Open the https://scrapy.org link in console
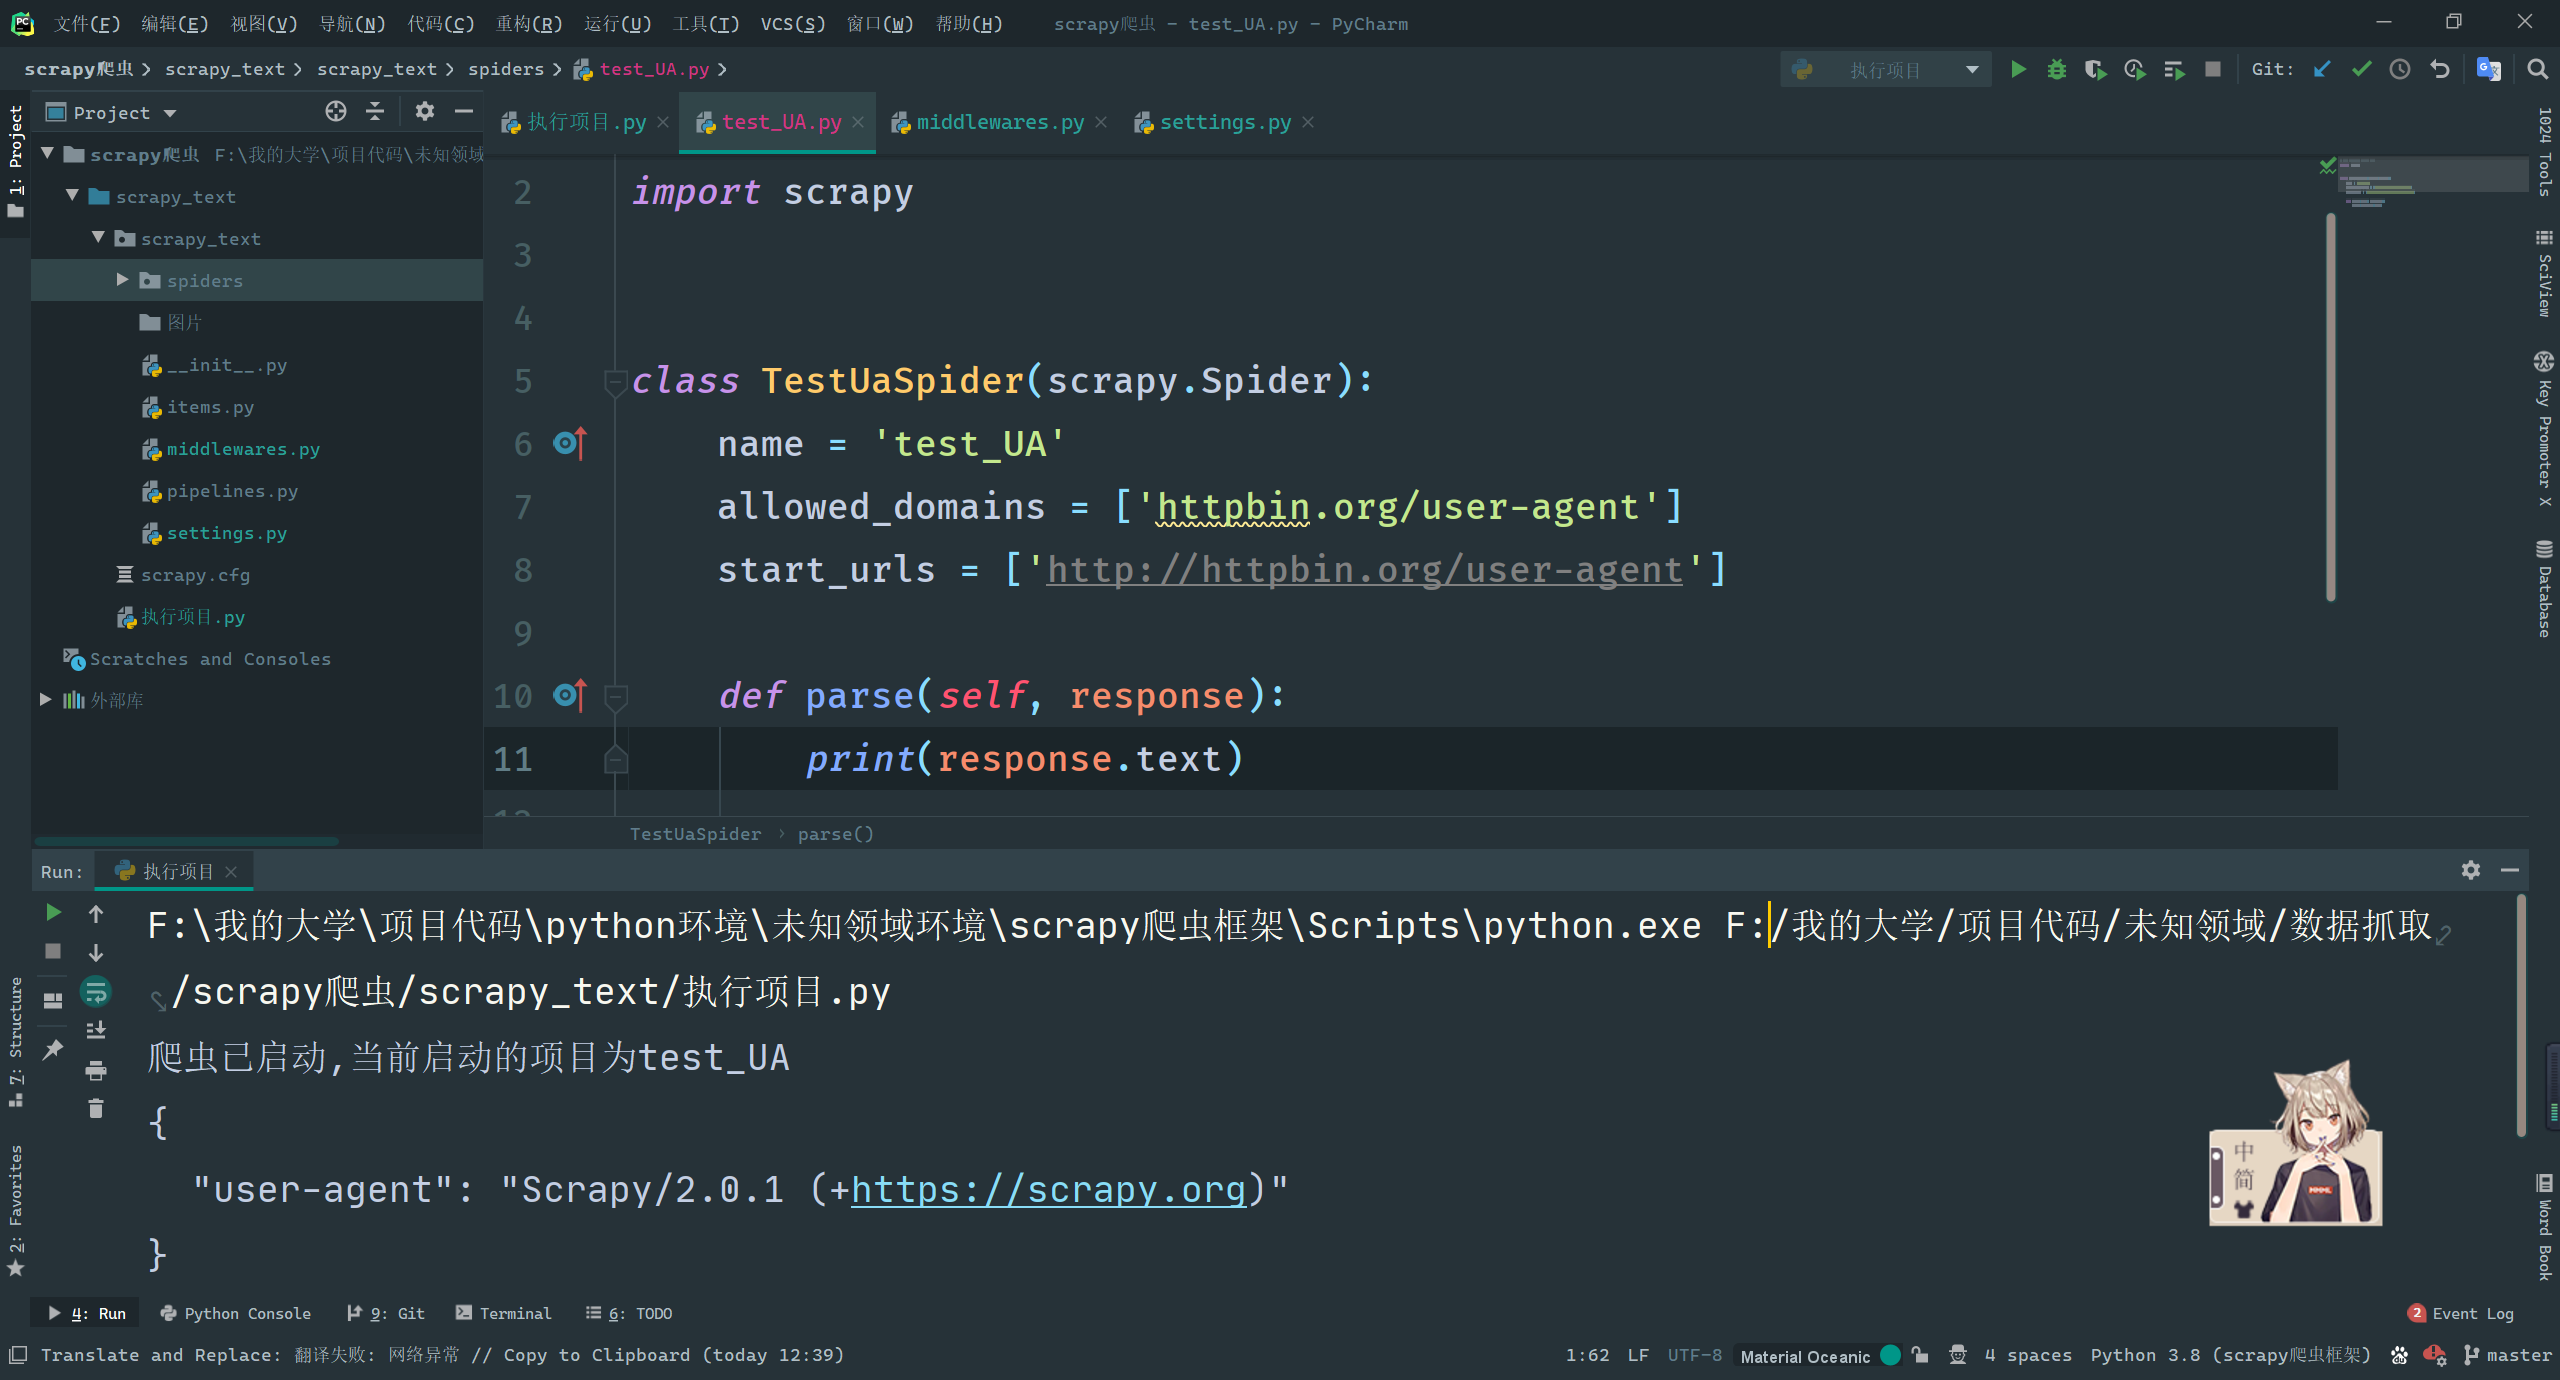 (x=1048, y=1189)
